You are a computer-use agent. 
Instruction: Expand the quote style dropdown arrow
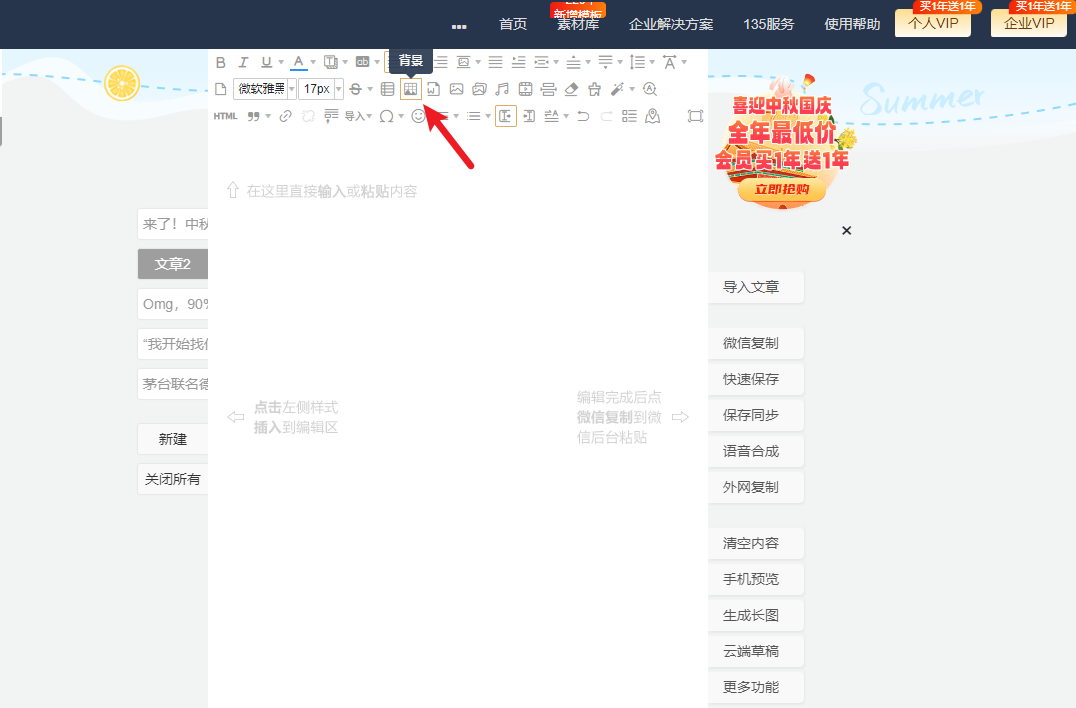(268, 116)
